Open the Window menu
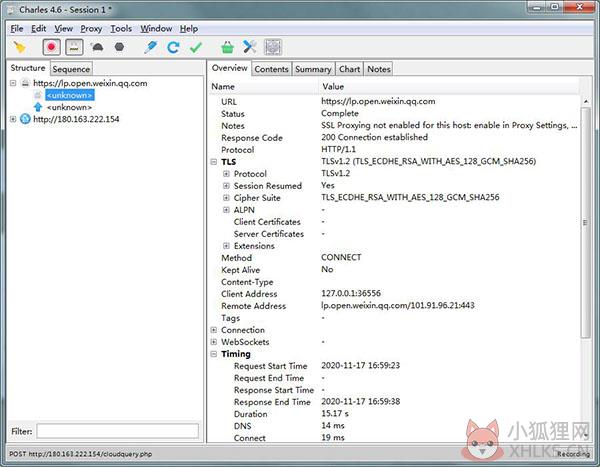 [156, 29]
